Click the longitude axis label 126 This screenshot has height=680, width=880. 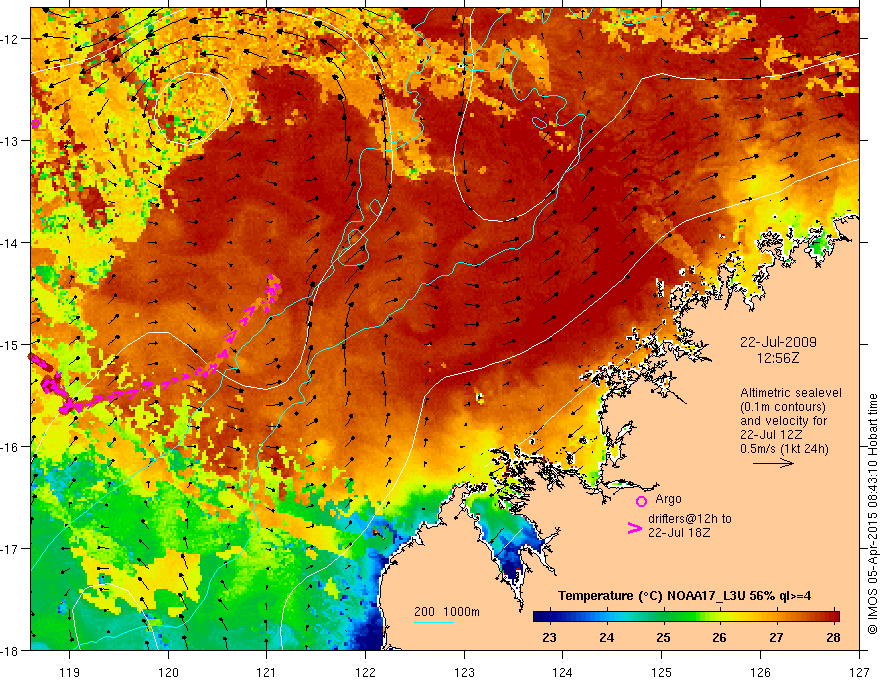point(760,672)
